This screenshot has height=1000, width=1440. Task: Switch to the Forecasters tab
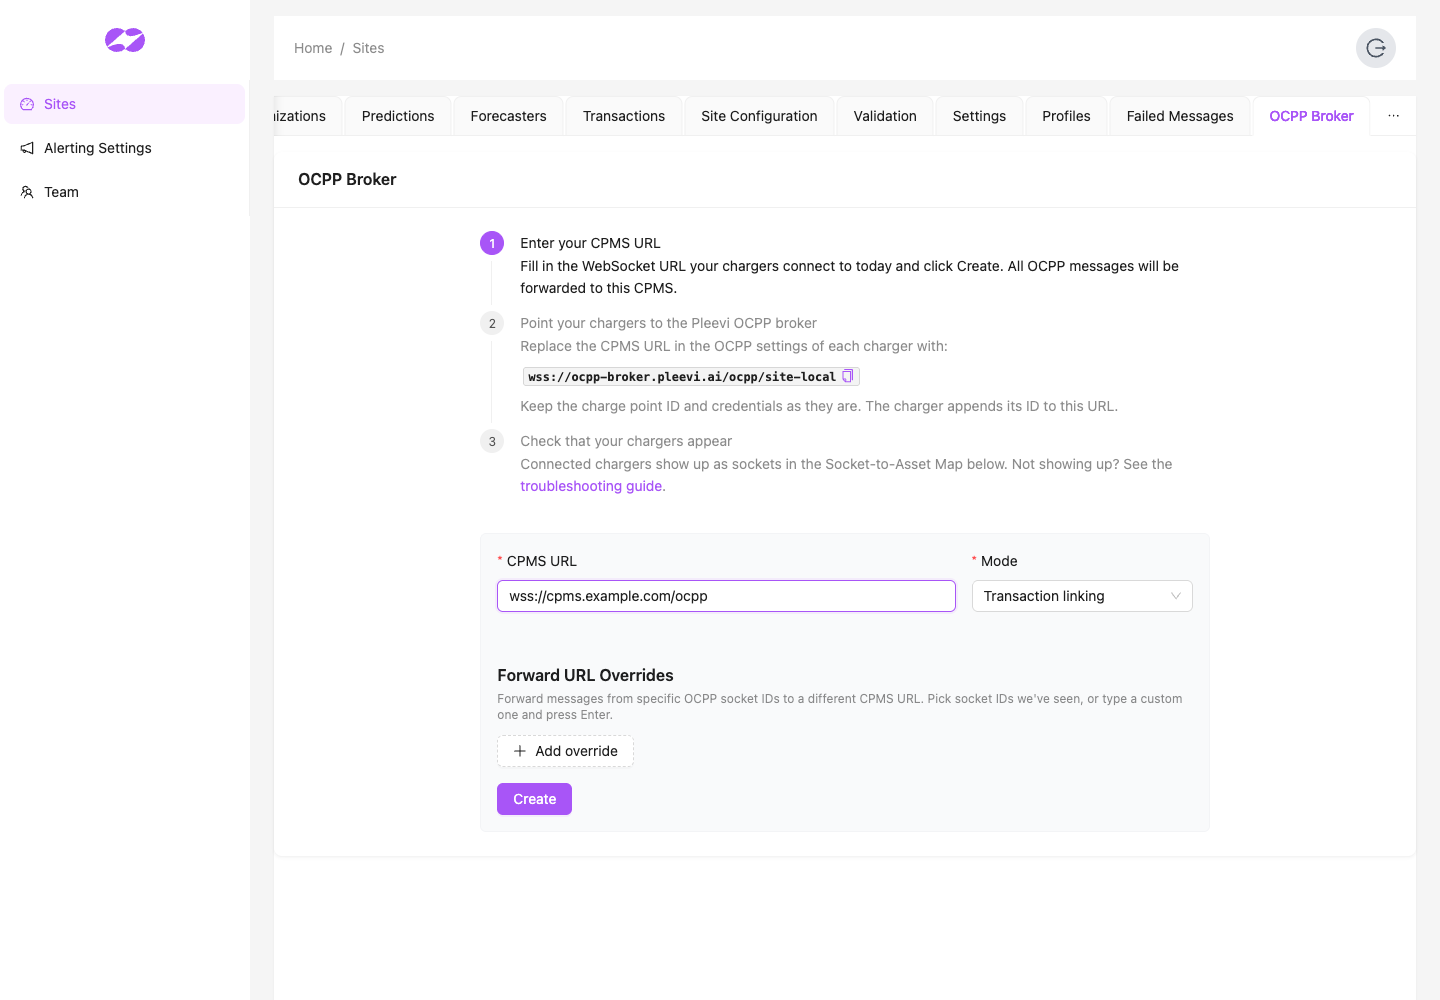click(x=509, y=116)
